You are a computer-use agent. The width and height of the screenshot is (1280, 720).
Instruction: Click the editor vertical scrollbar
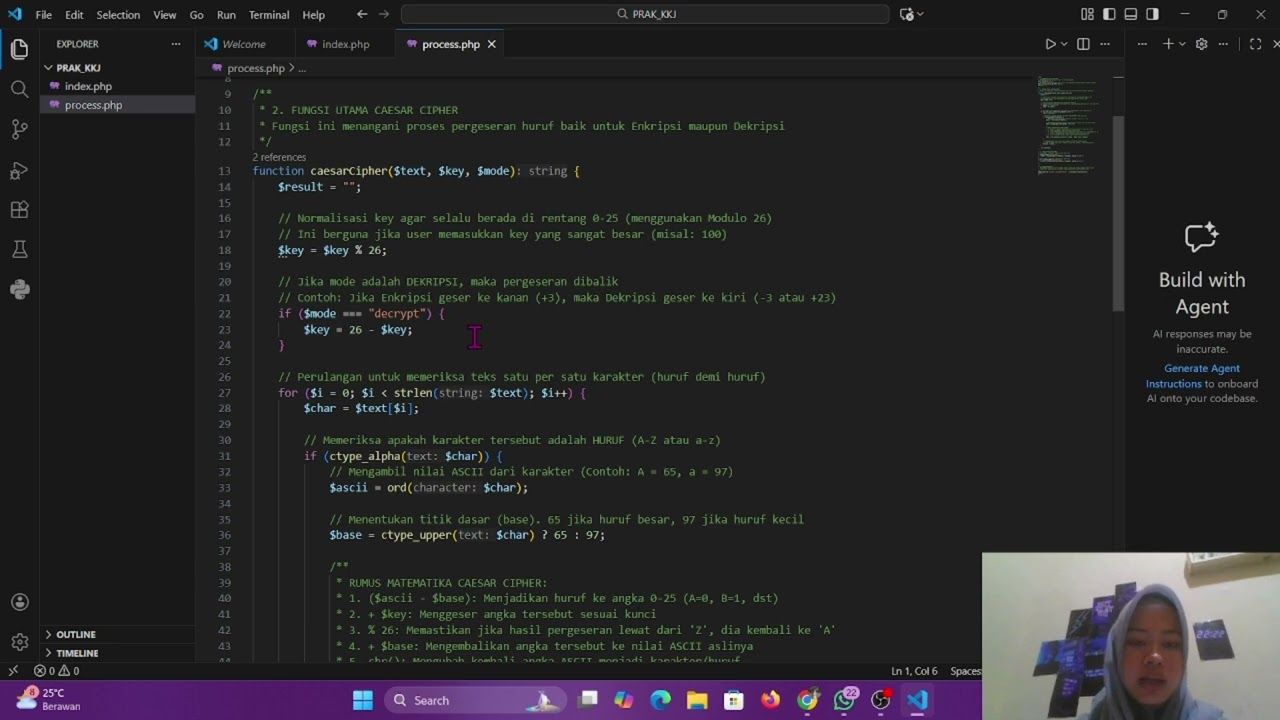pyautogui.click(x=1118, y=212)
